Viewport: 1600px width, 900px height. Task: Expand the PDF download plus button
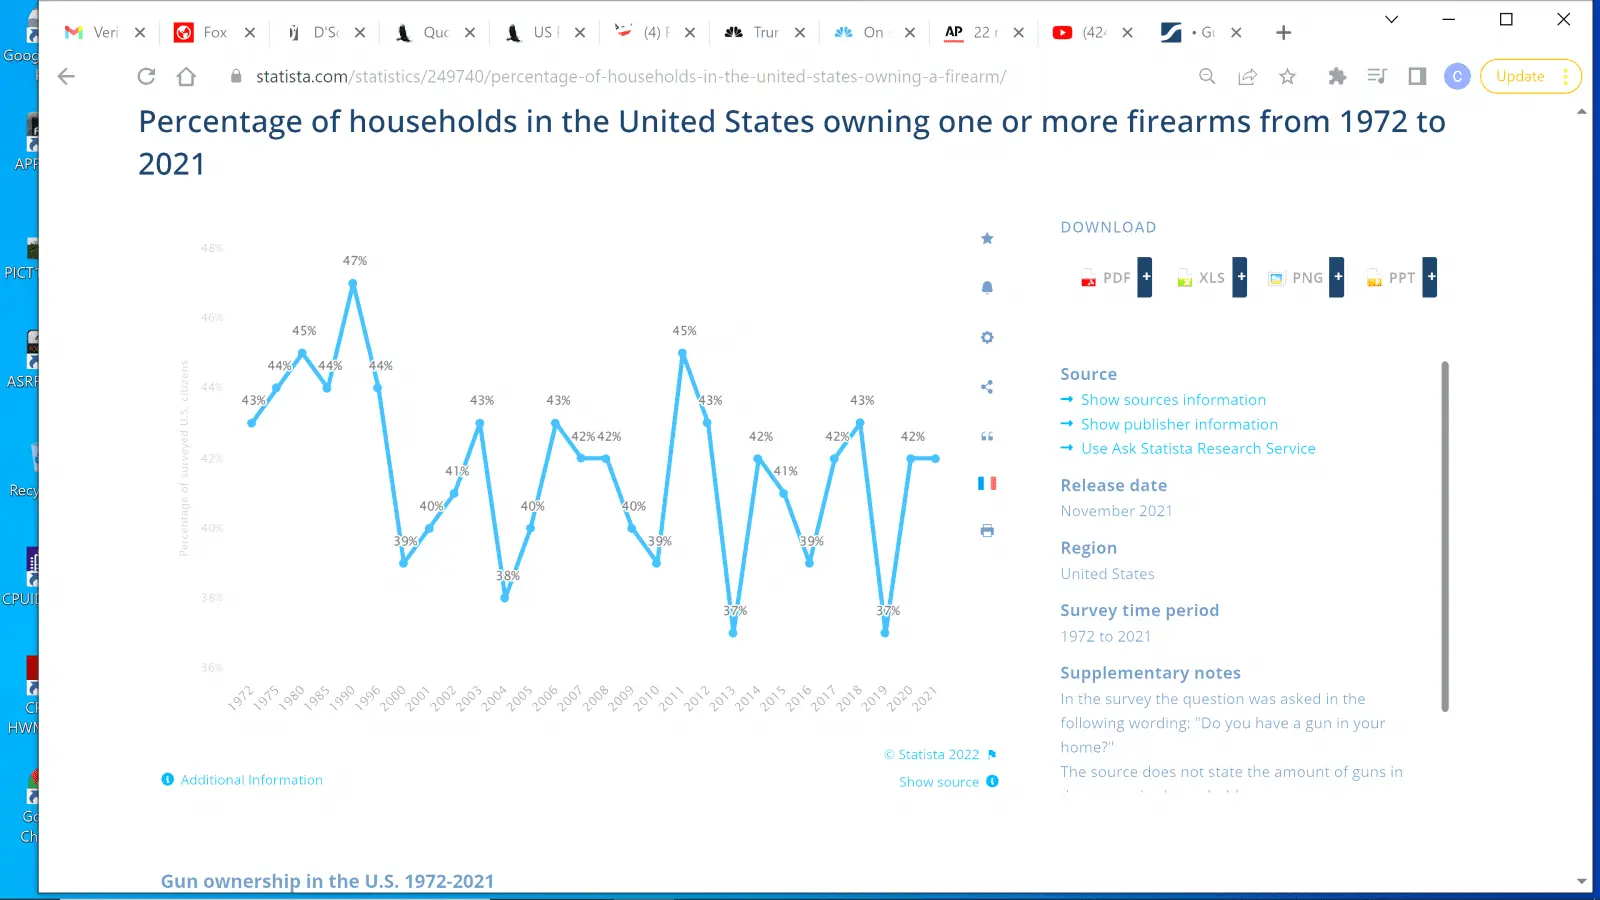(x=1146, y=277)
